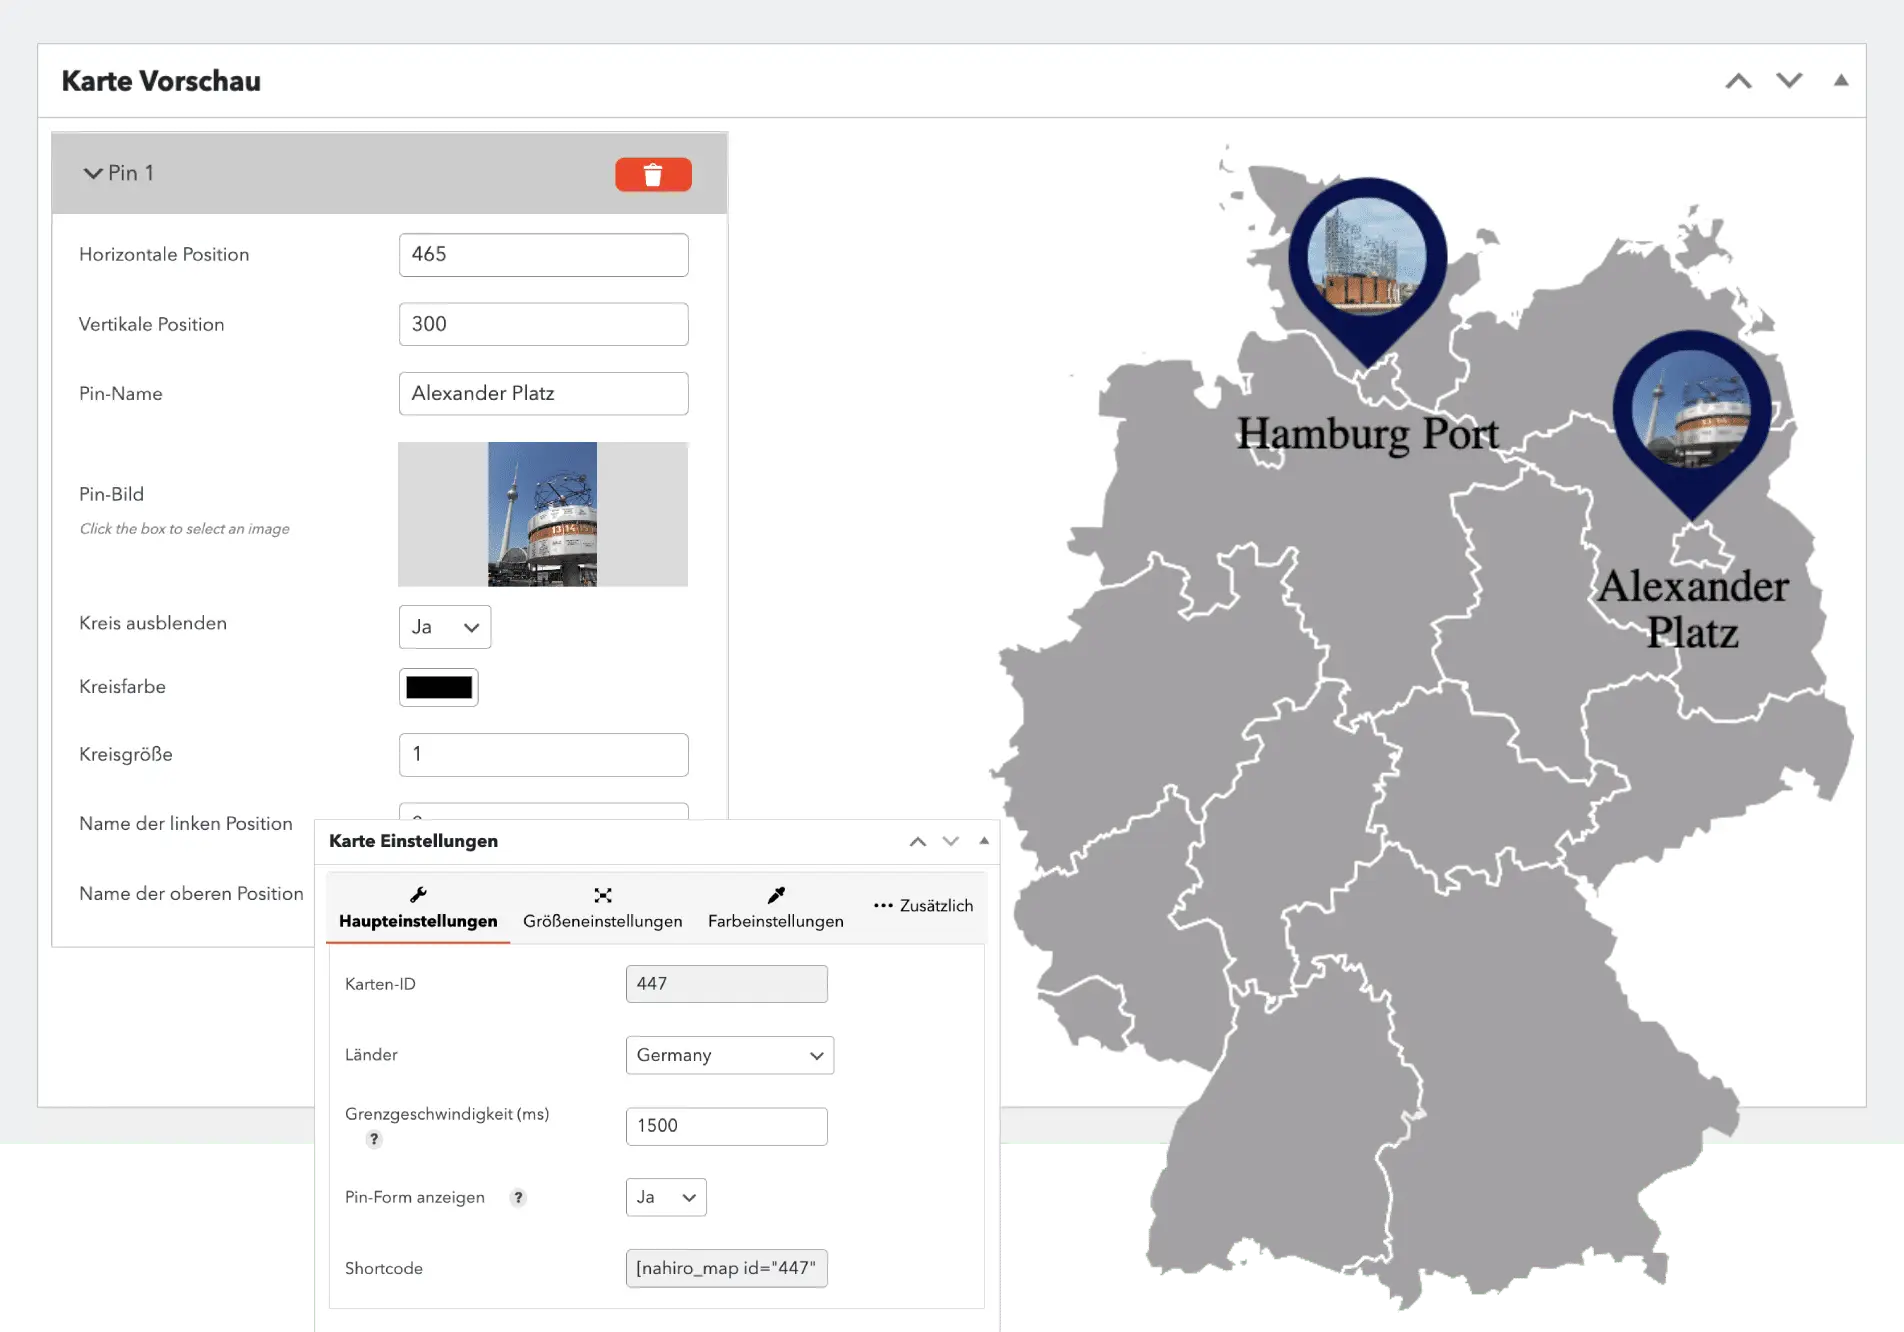Collapse the Pin 1 section
This screenshot has height=1332, width=1904.
[94, 174]
